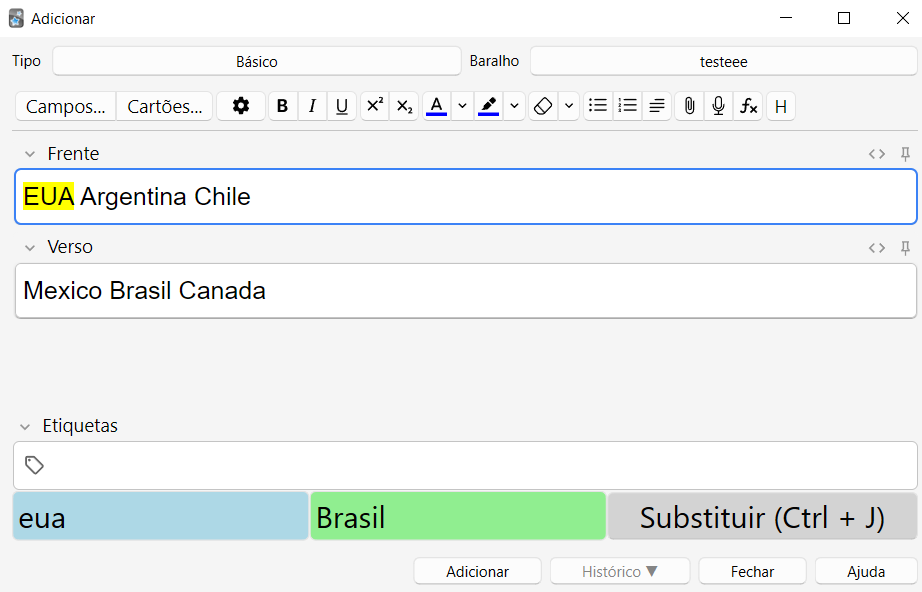Open the equations fx menu
The width and height of the screenshot is (922, 592).
747,106
